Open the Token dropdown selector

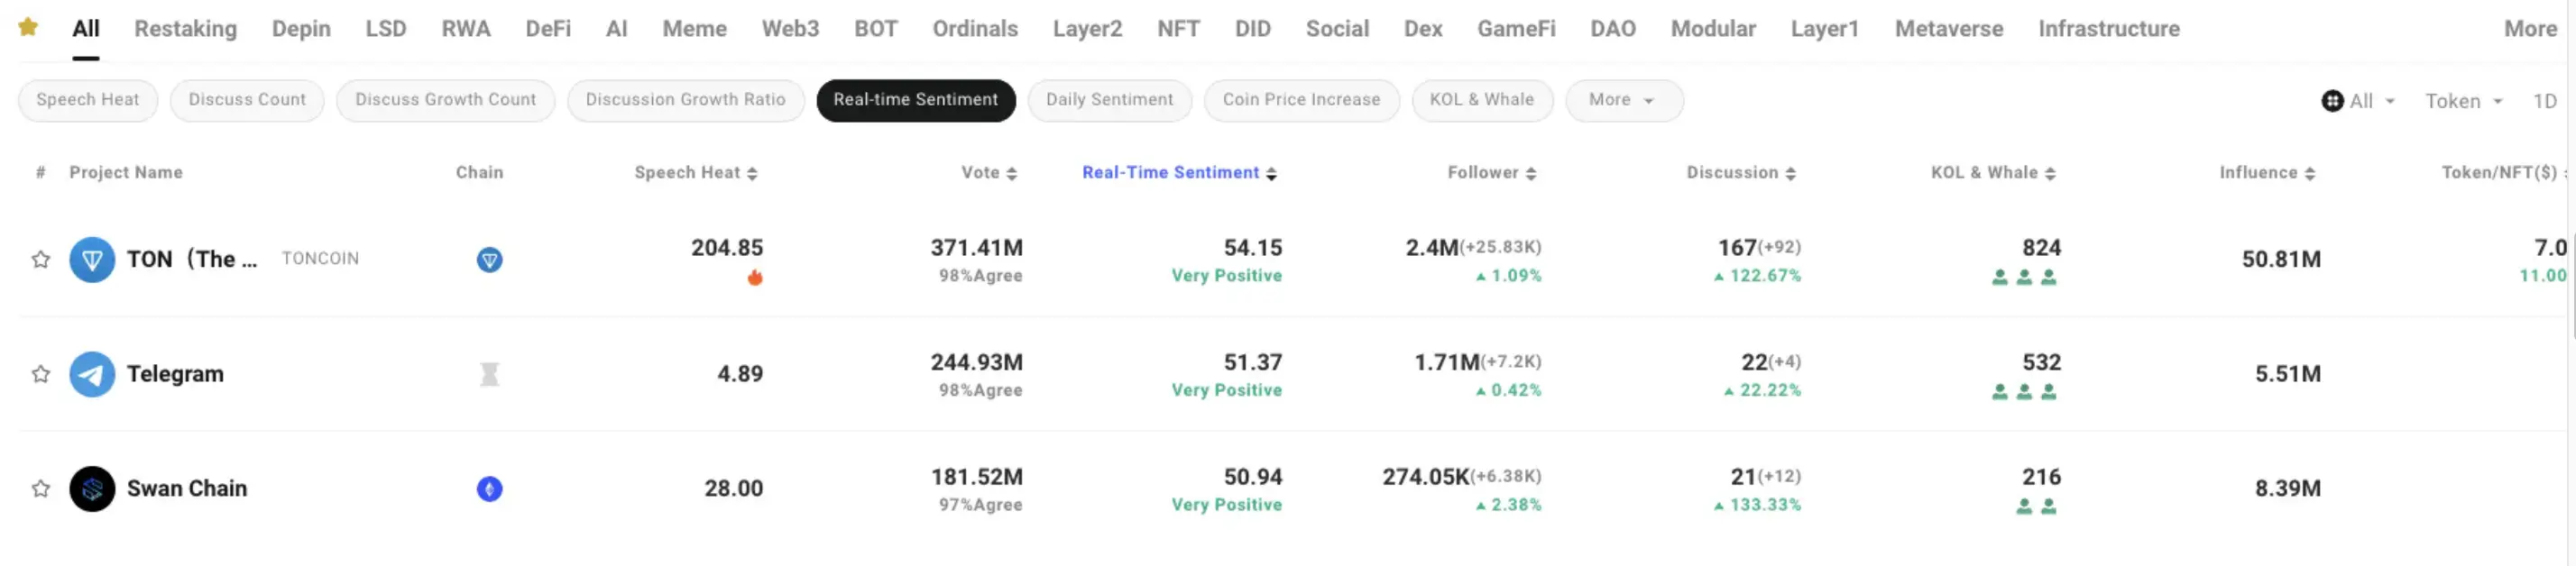2462,101
